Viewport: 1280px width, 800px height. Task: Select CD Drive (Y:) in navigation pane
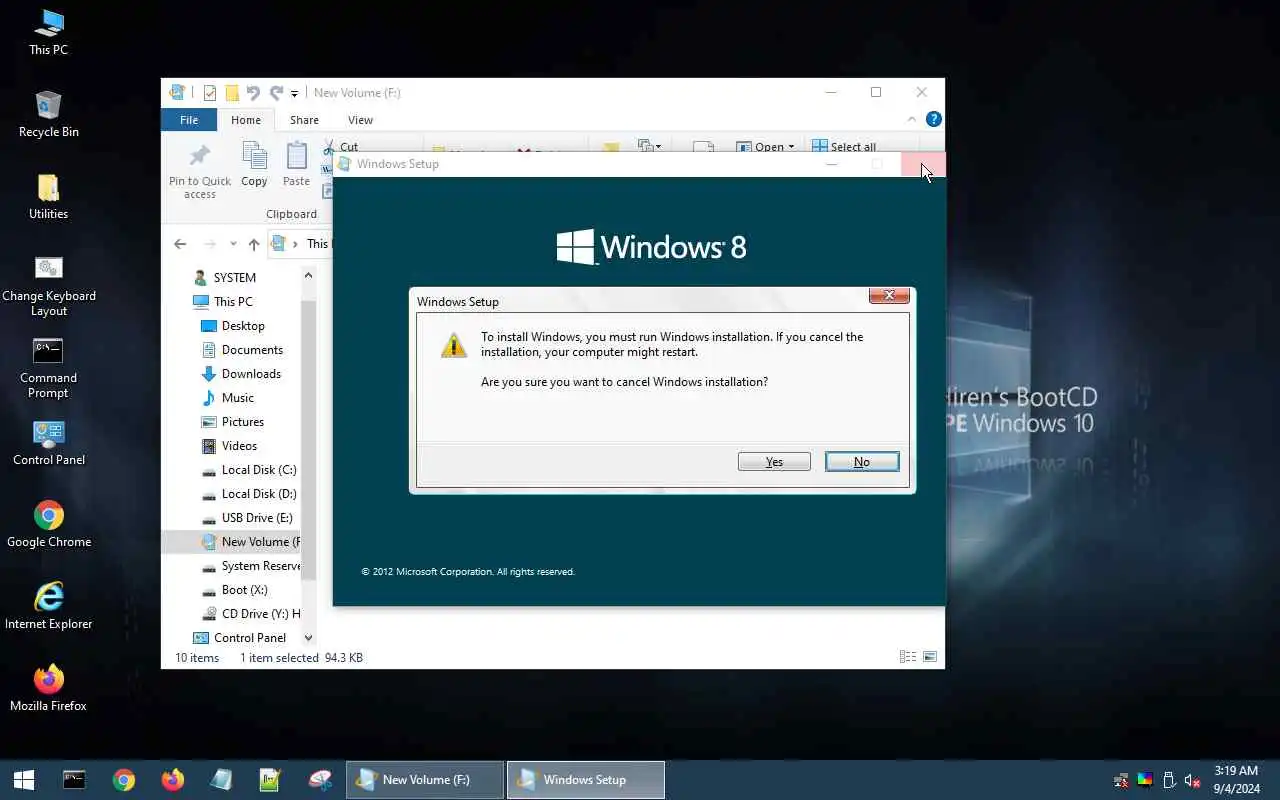pos(250,614)
